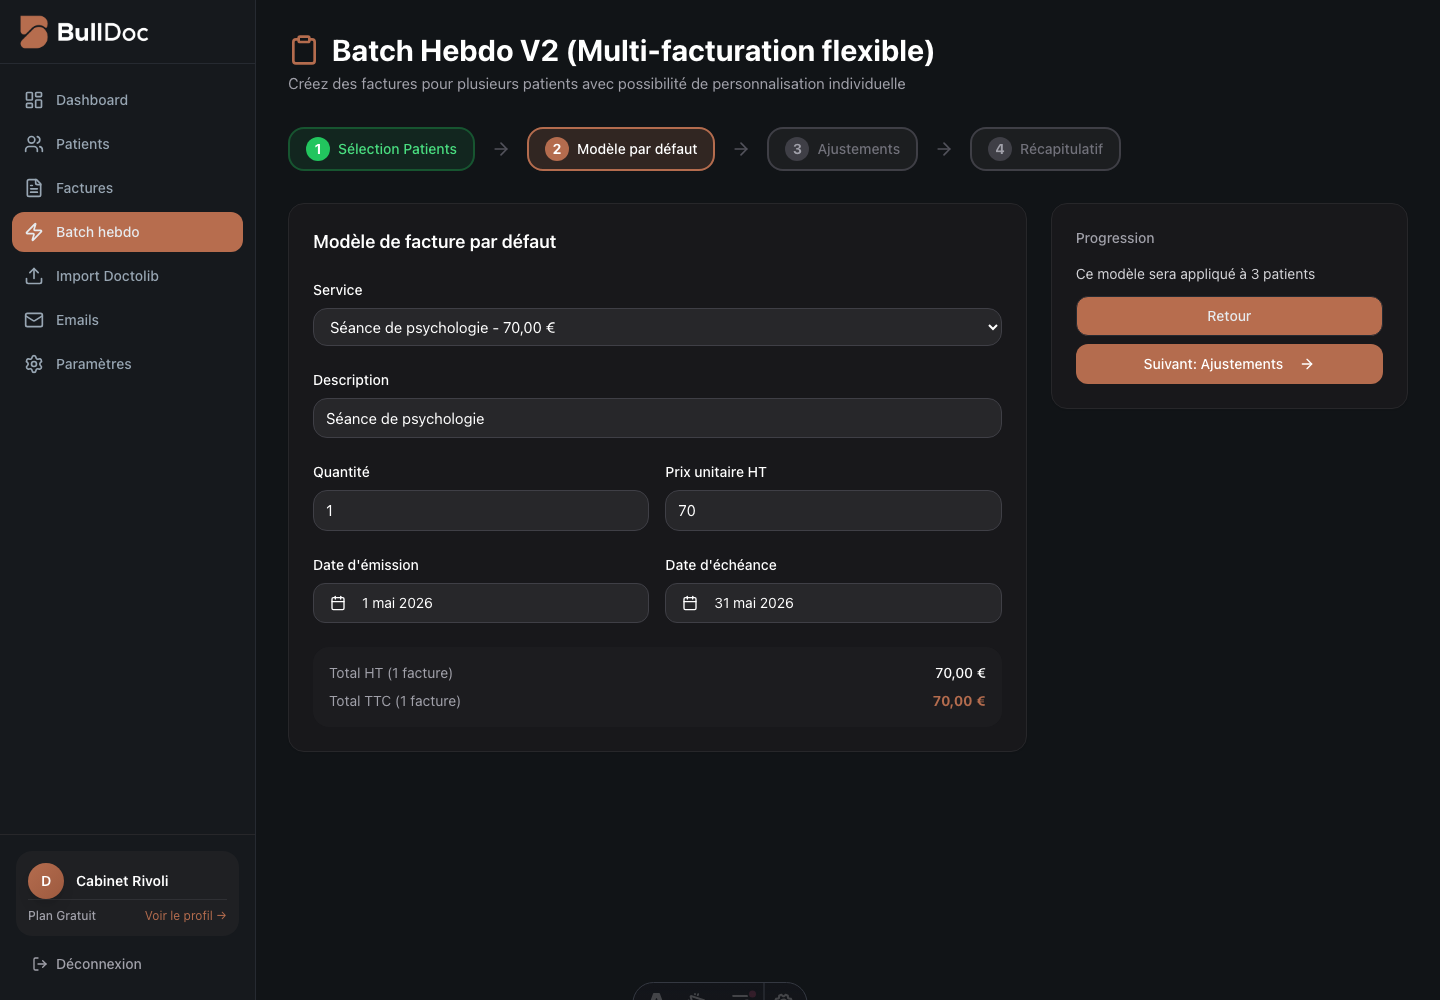Open the Factures section
This screenshot has width=1440, height=1000.
click(127, 188)
